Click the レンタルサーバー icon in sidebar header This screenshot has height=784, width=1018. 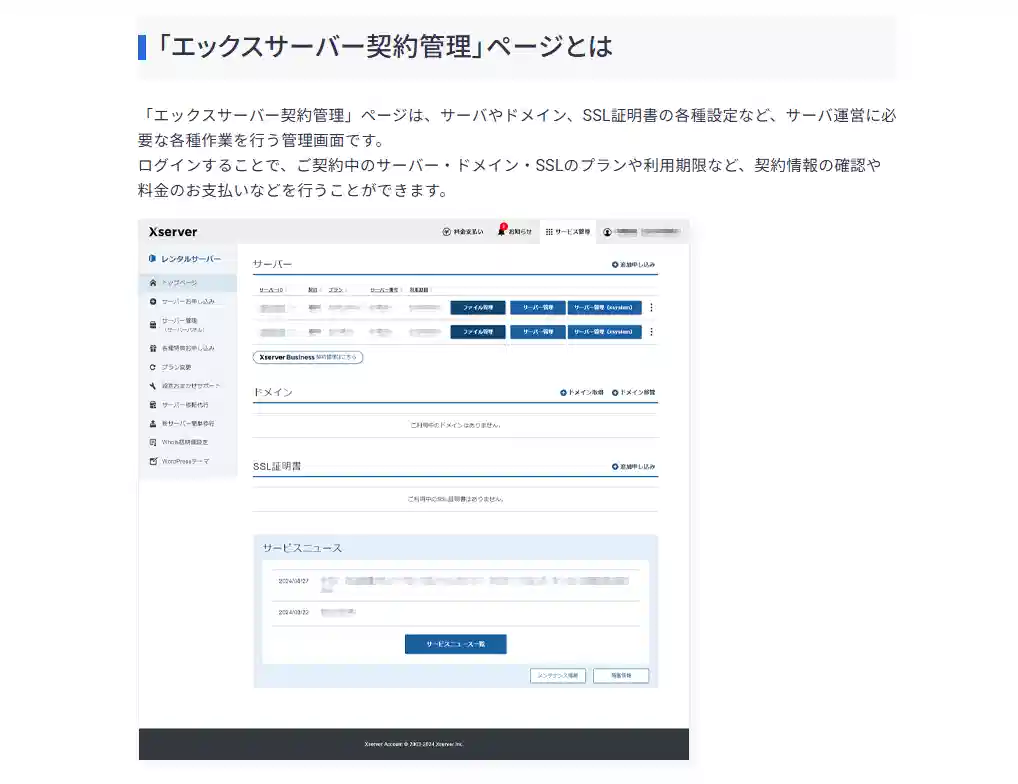(x=152, y=258)
